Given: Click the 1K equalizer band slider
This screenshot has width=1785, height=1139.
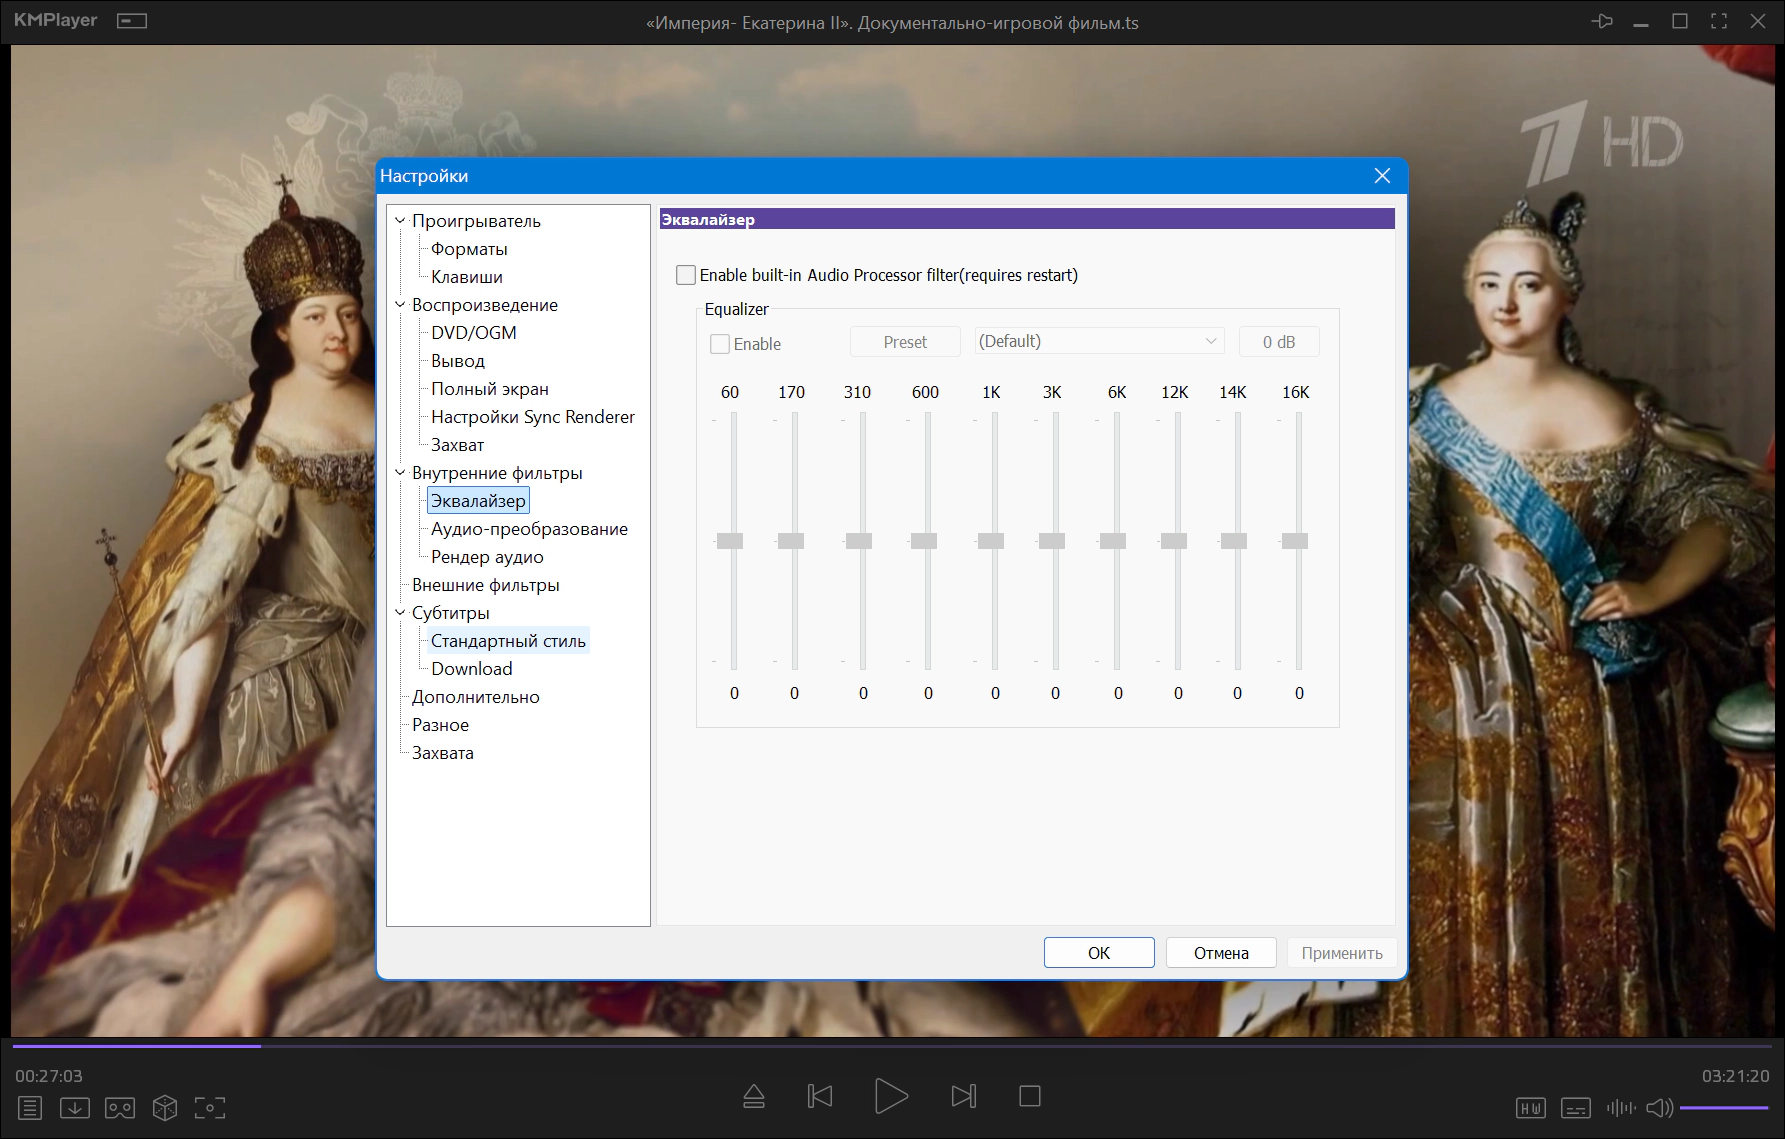Looking at the screenshot, I should [x=991, y=541].
